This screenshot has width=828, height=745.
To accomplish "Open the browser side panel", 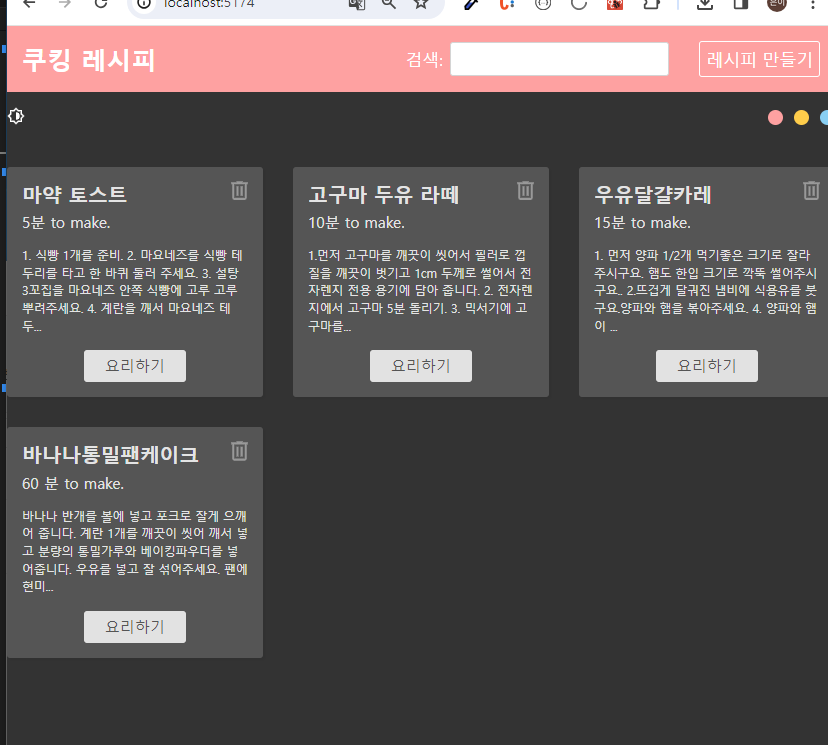I will point(741,4).
